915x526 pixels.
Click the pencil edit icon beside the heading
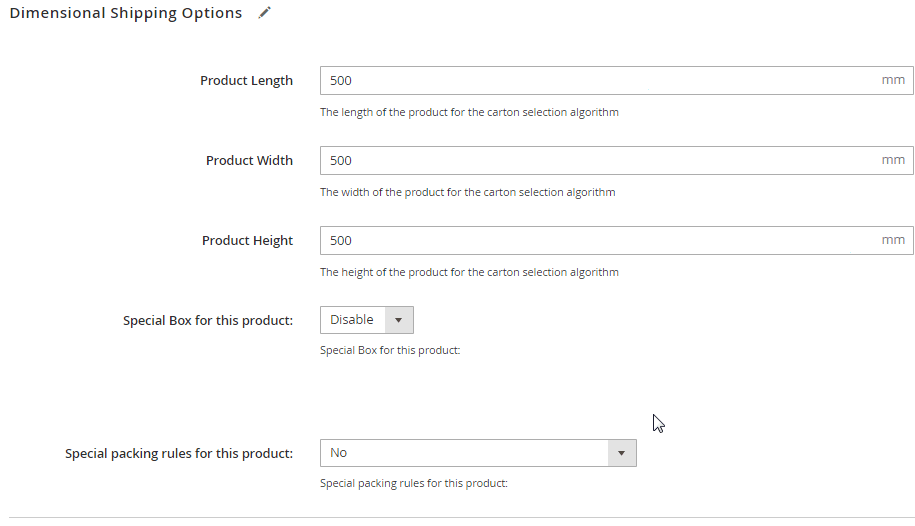coord(265,13)
